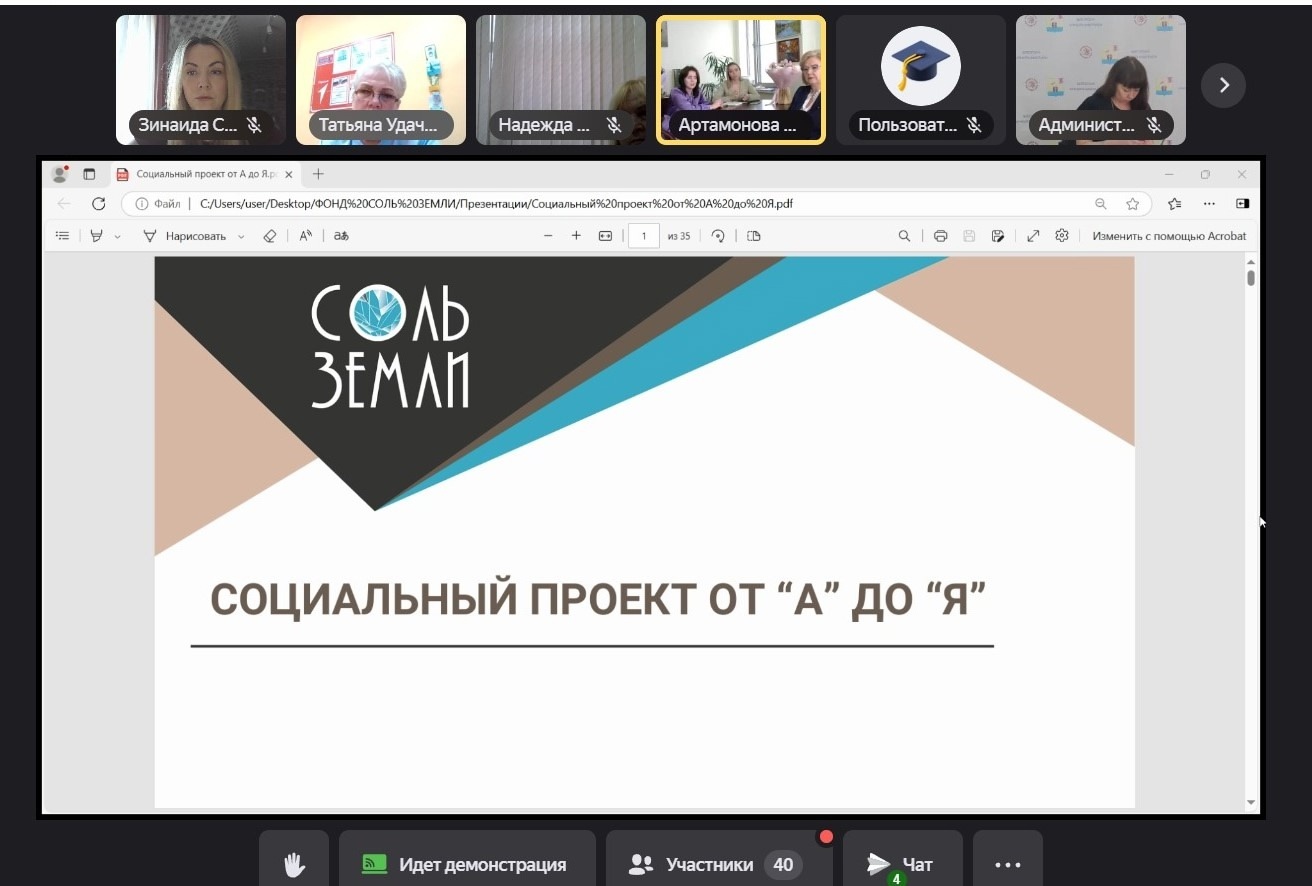Rotate the PDF page

[717, 236]
